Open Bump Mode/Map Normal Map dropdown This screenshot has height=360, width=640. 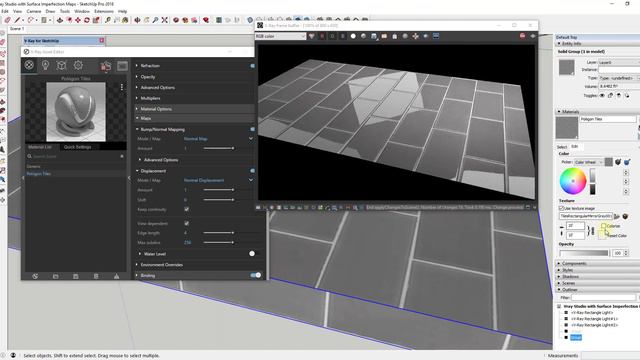point(218,139)
